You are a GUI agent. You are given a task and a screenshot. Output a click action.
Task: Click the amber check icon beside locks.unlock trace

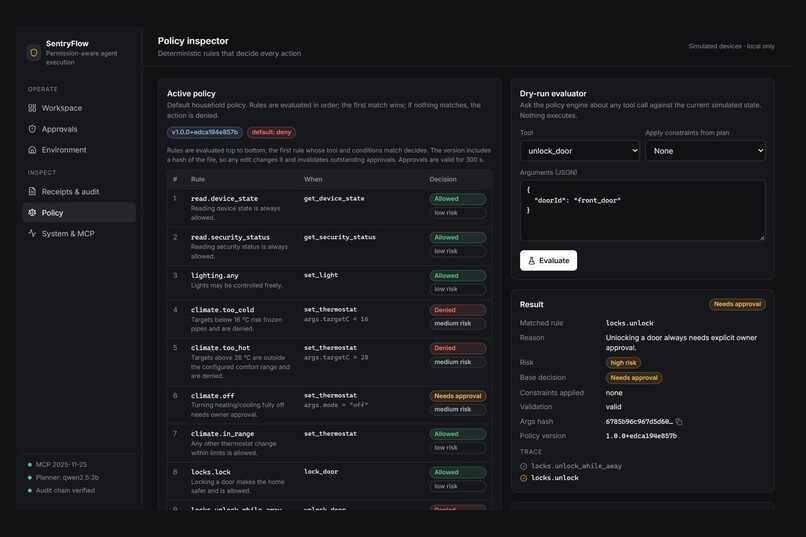point(523,478)
